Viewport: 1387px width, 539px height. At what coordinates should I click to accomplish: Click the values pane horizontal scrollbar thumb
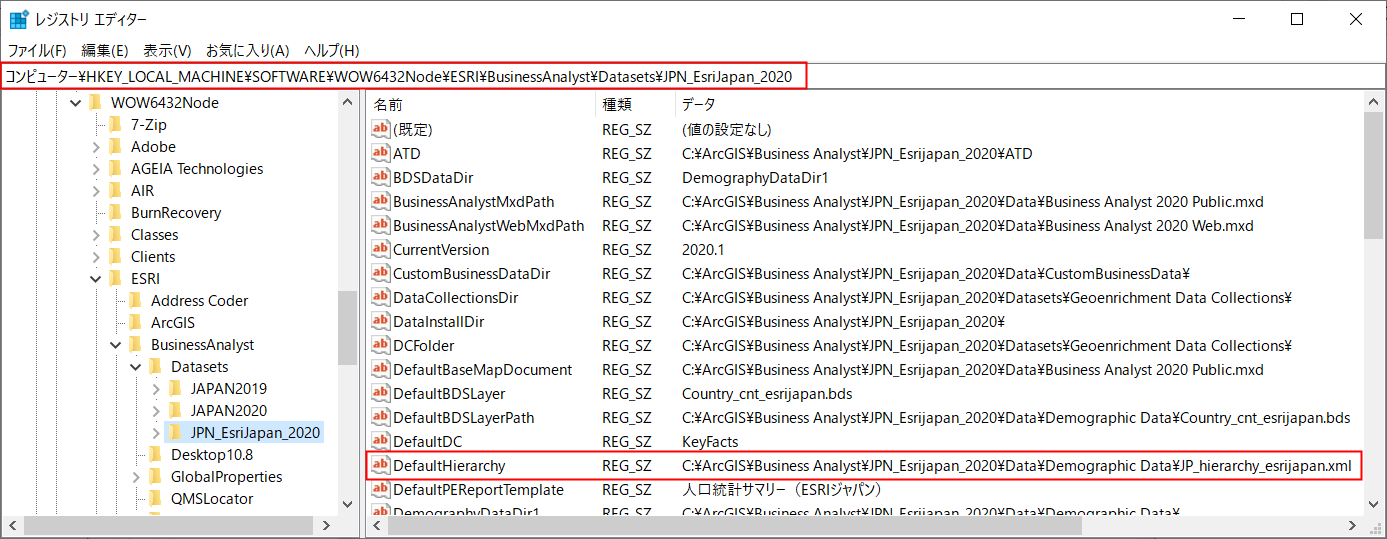point(736,526)
